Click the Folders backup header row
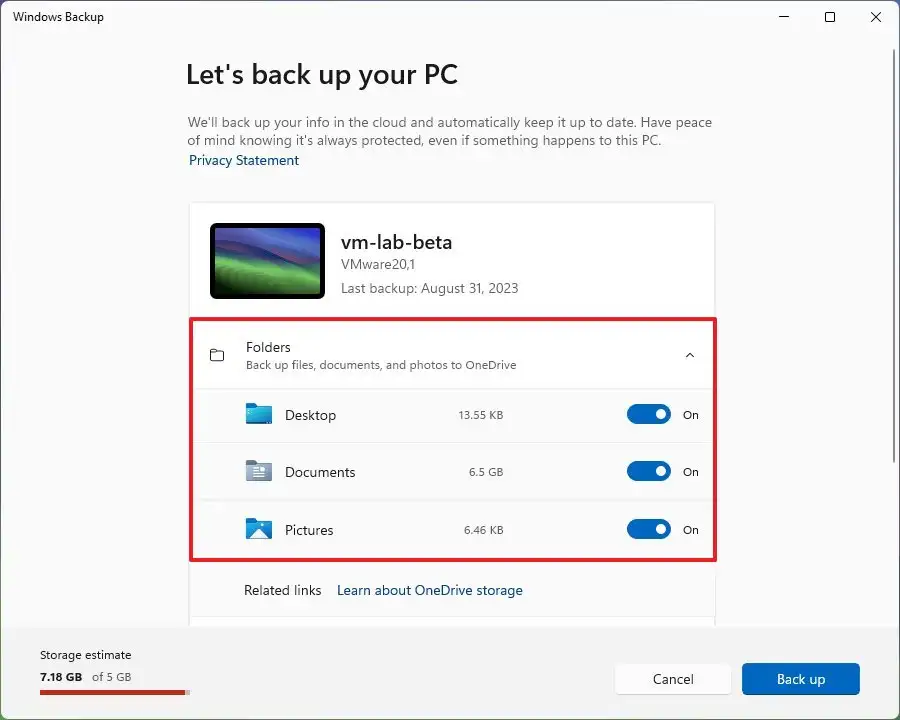The image size is (900, 720). coord(452,354)
